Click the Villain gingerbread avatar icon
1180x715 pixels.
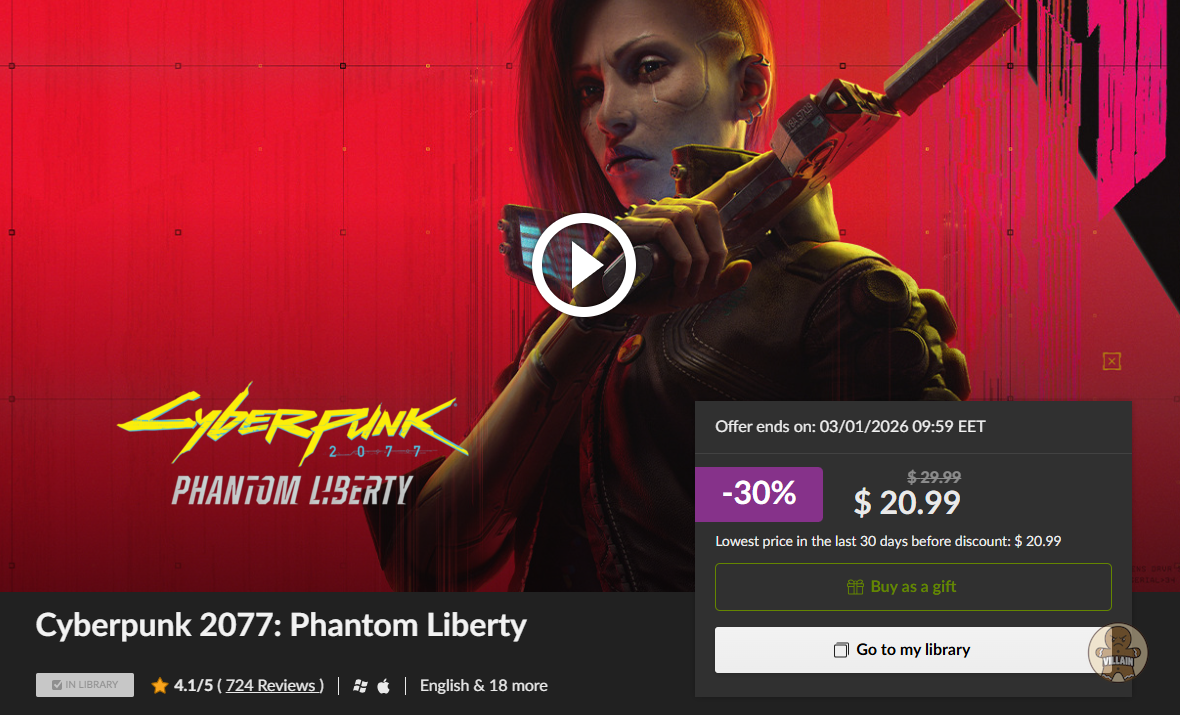point(1118,652)
